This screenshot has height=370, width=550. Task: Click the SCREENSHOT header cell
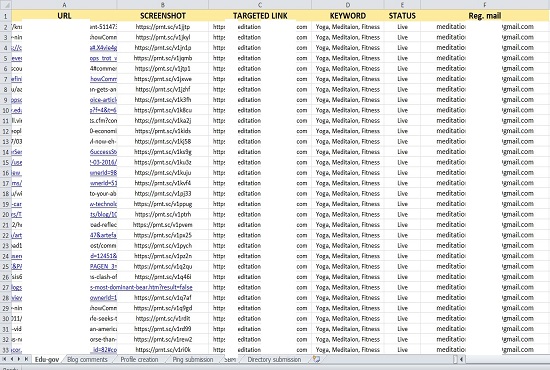tap(162, 16)
